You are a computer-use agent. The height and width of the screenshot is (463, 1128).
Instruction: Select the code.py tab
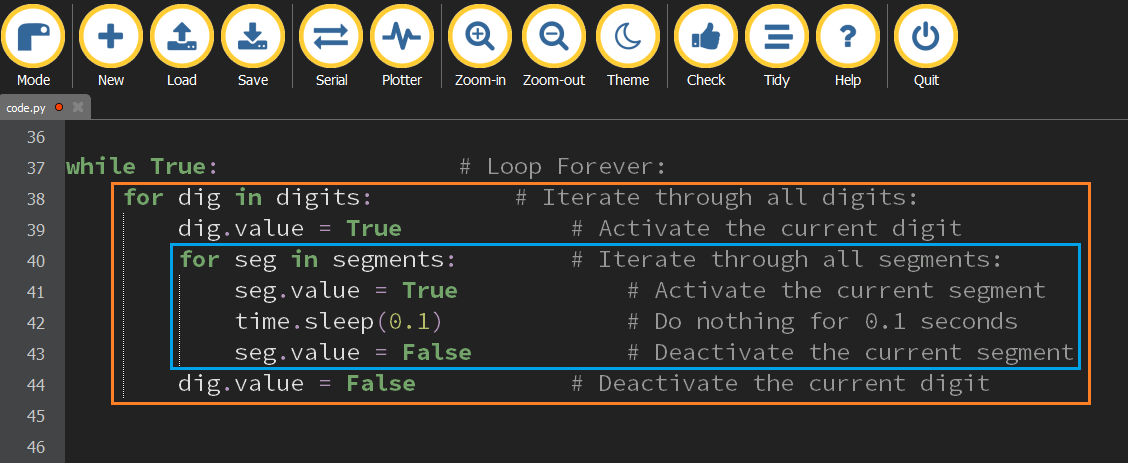pos(27,107)
